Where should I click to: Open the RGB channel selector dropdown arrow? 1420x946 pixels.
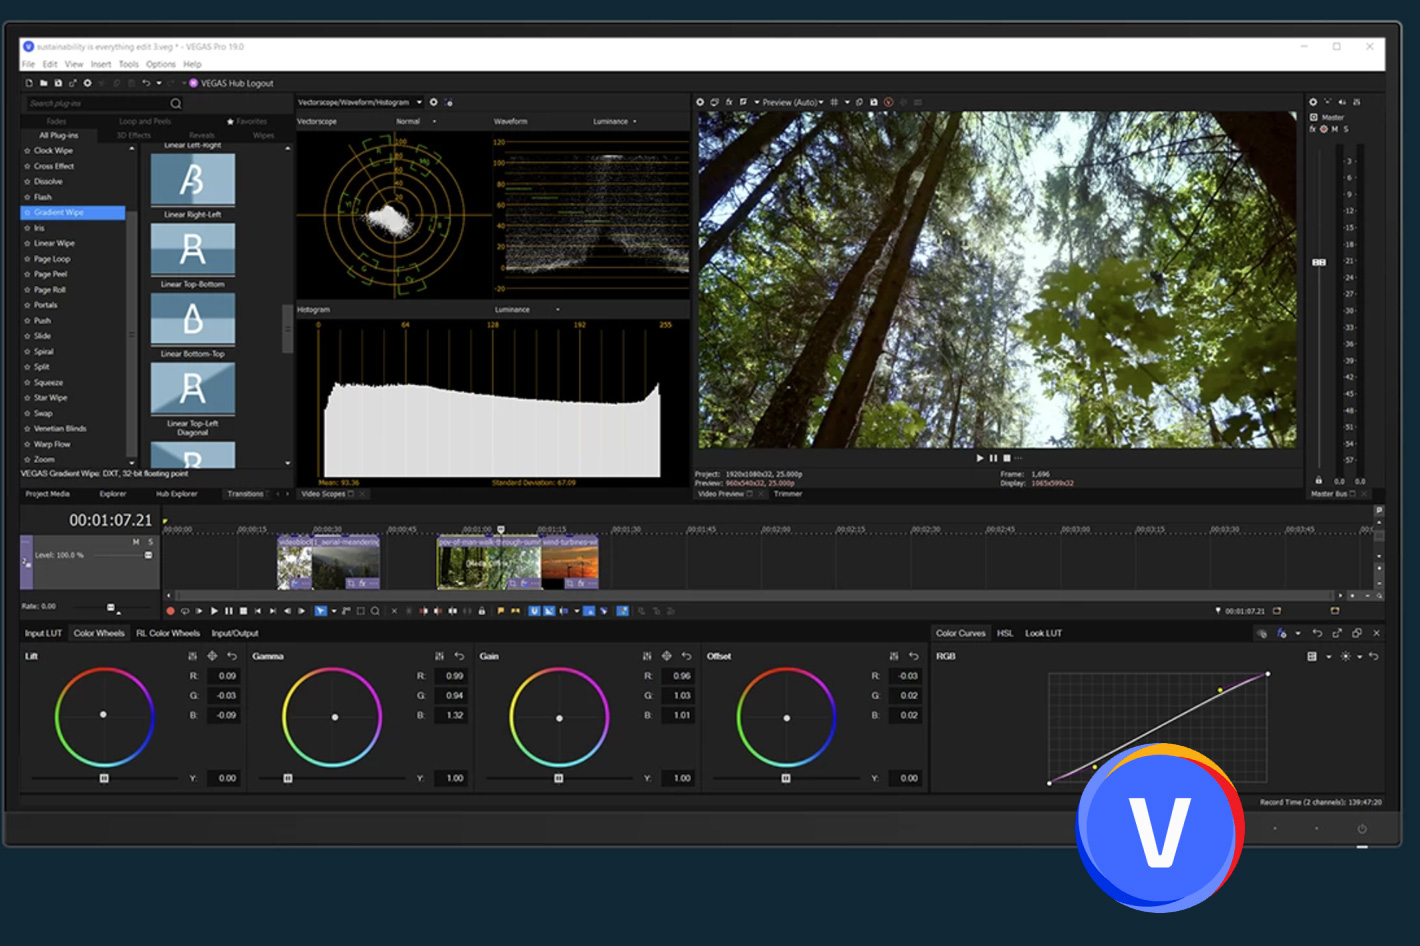tap(1328, 657)
